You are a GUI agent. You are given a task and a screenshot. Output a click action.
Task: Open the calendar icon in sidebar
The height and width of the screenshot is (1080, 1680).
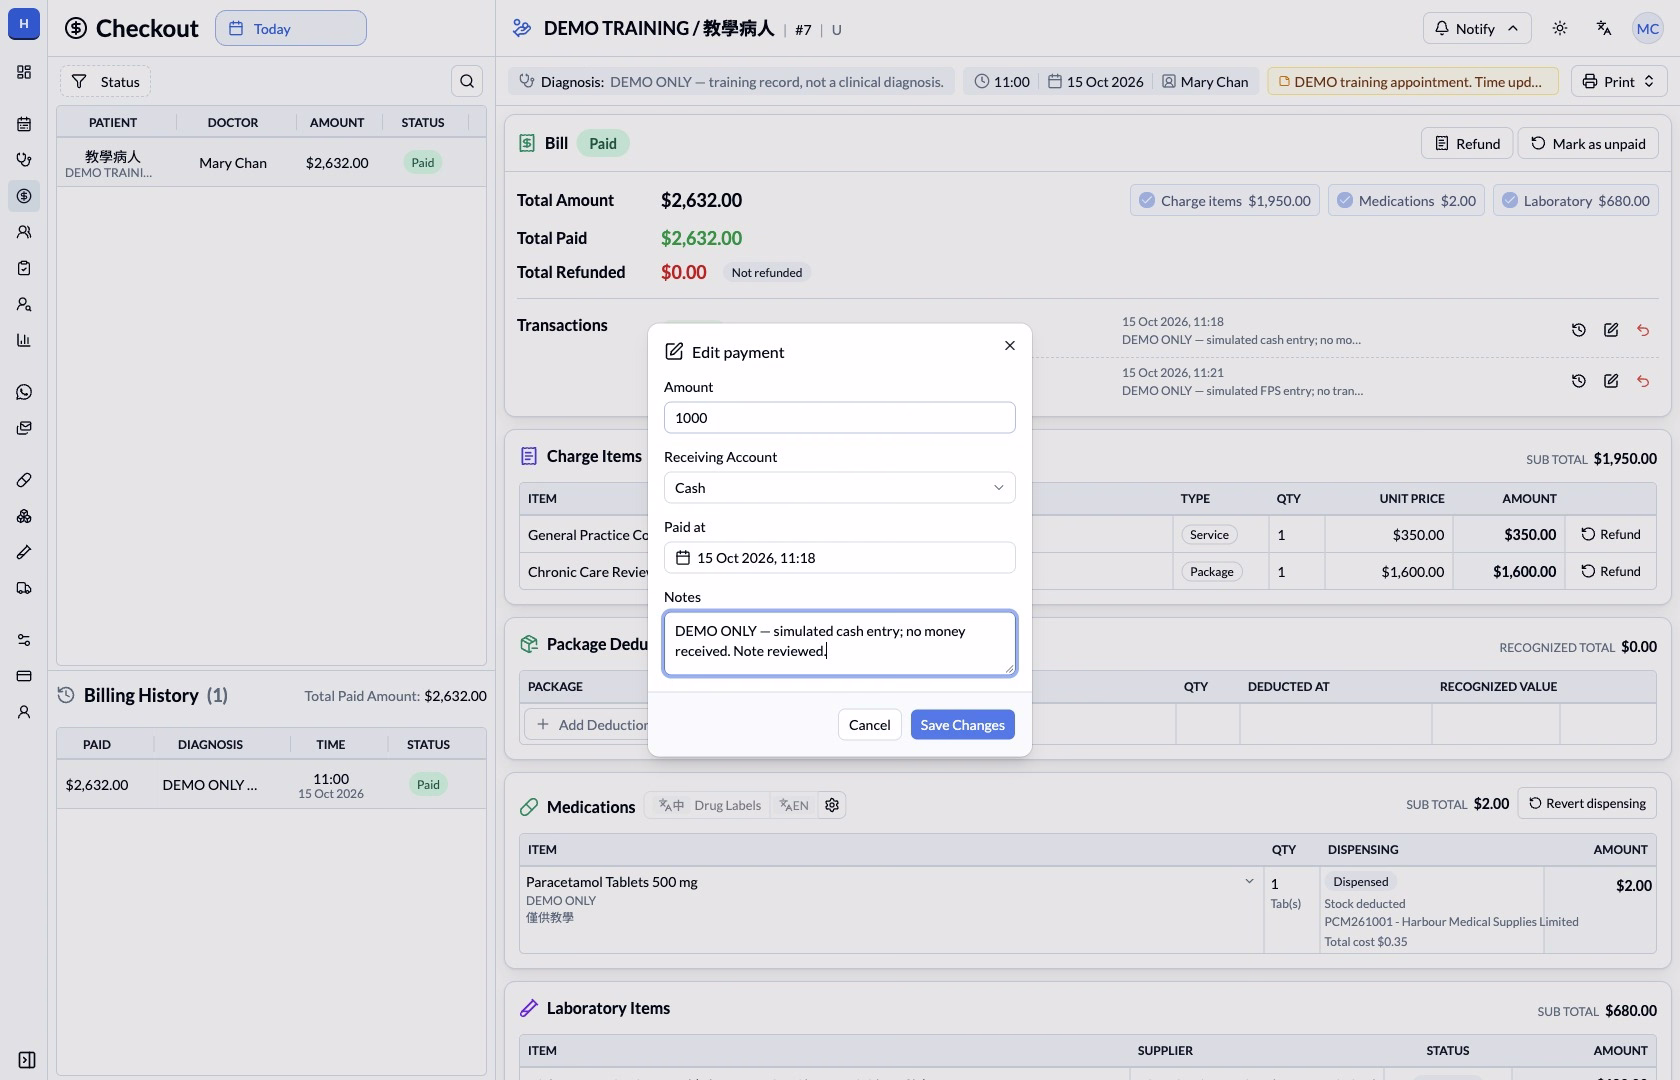pyautogui.click(x=24, y=124)
